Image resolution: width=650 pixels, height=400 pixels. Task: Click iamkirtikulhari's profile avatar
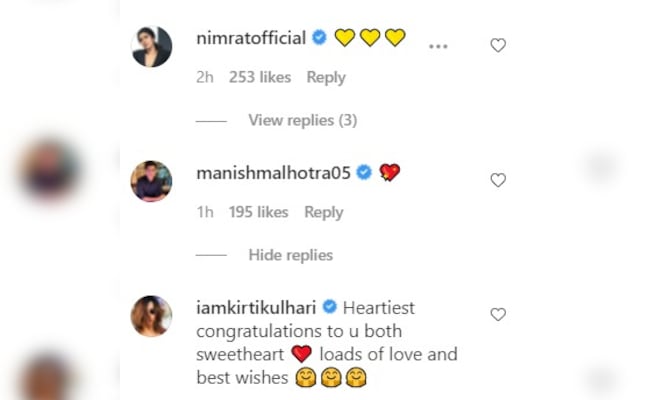click(x=152, y=316)
